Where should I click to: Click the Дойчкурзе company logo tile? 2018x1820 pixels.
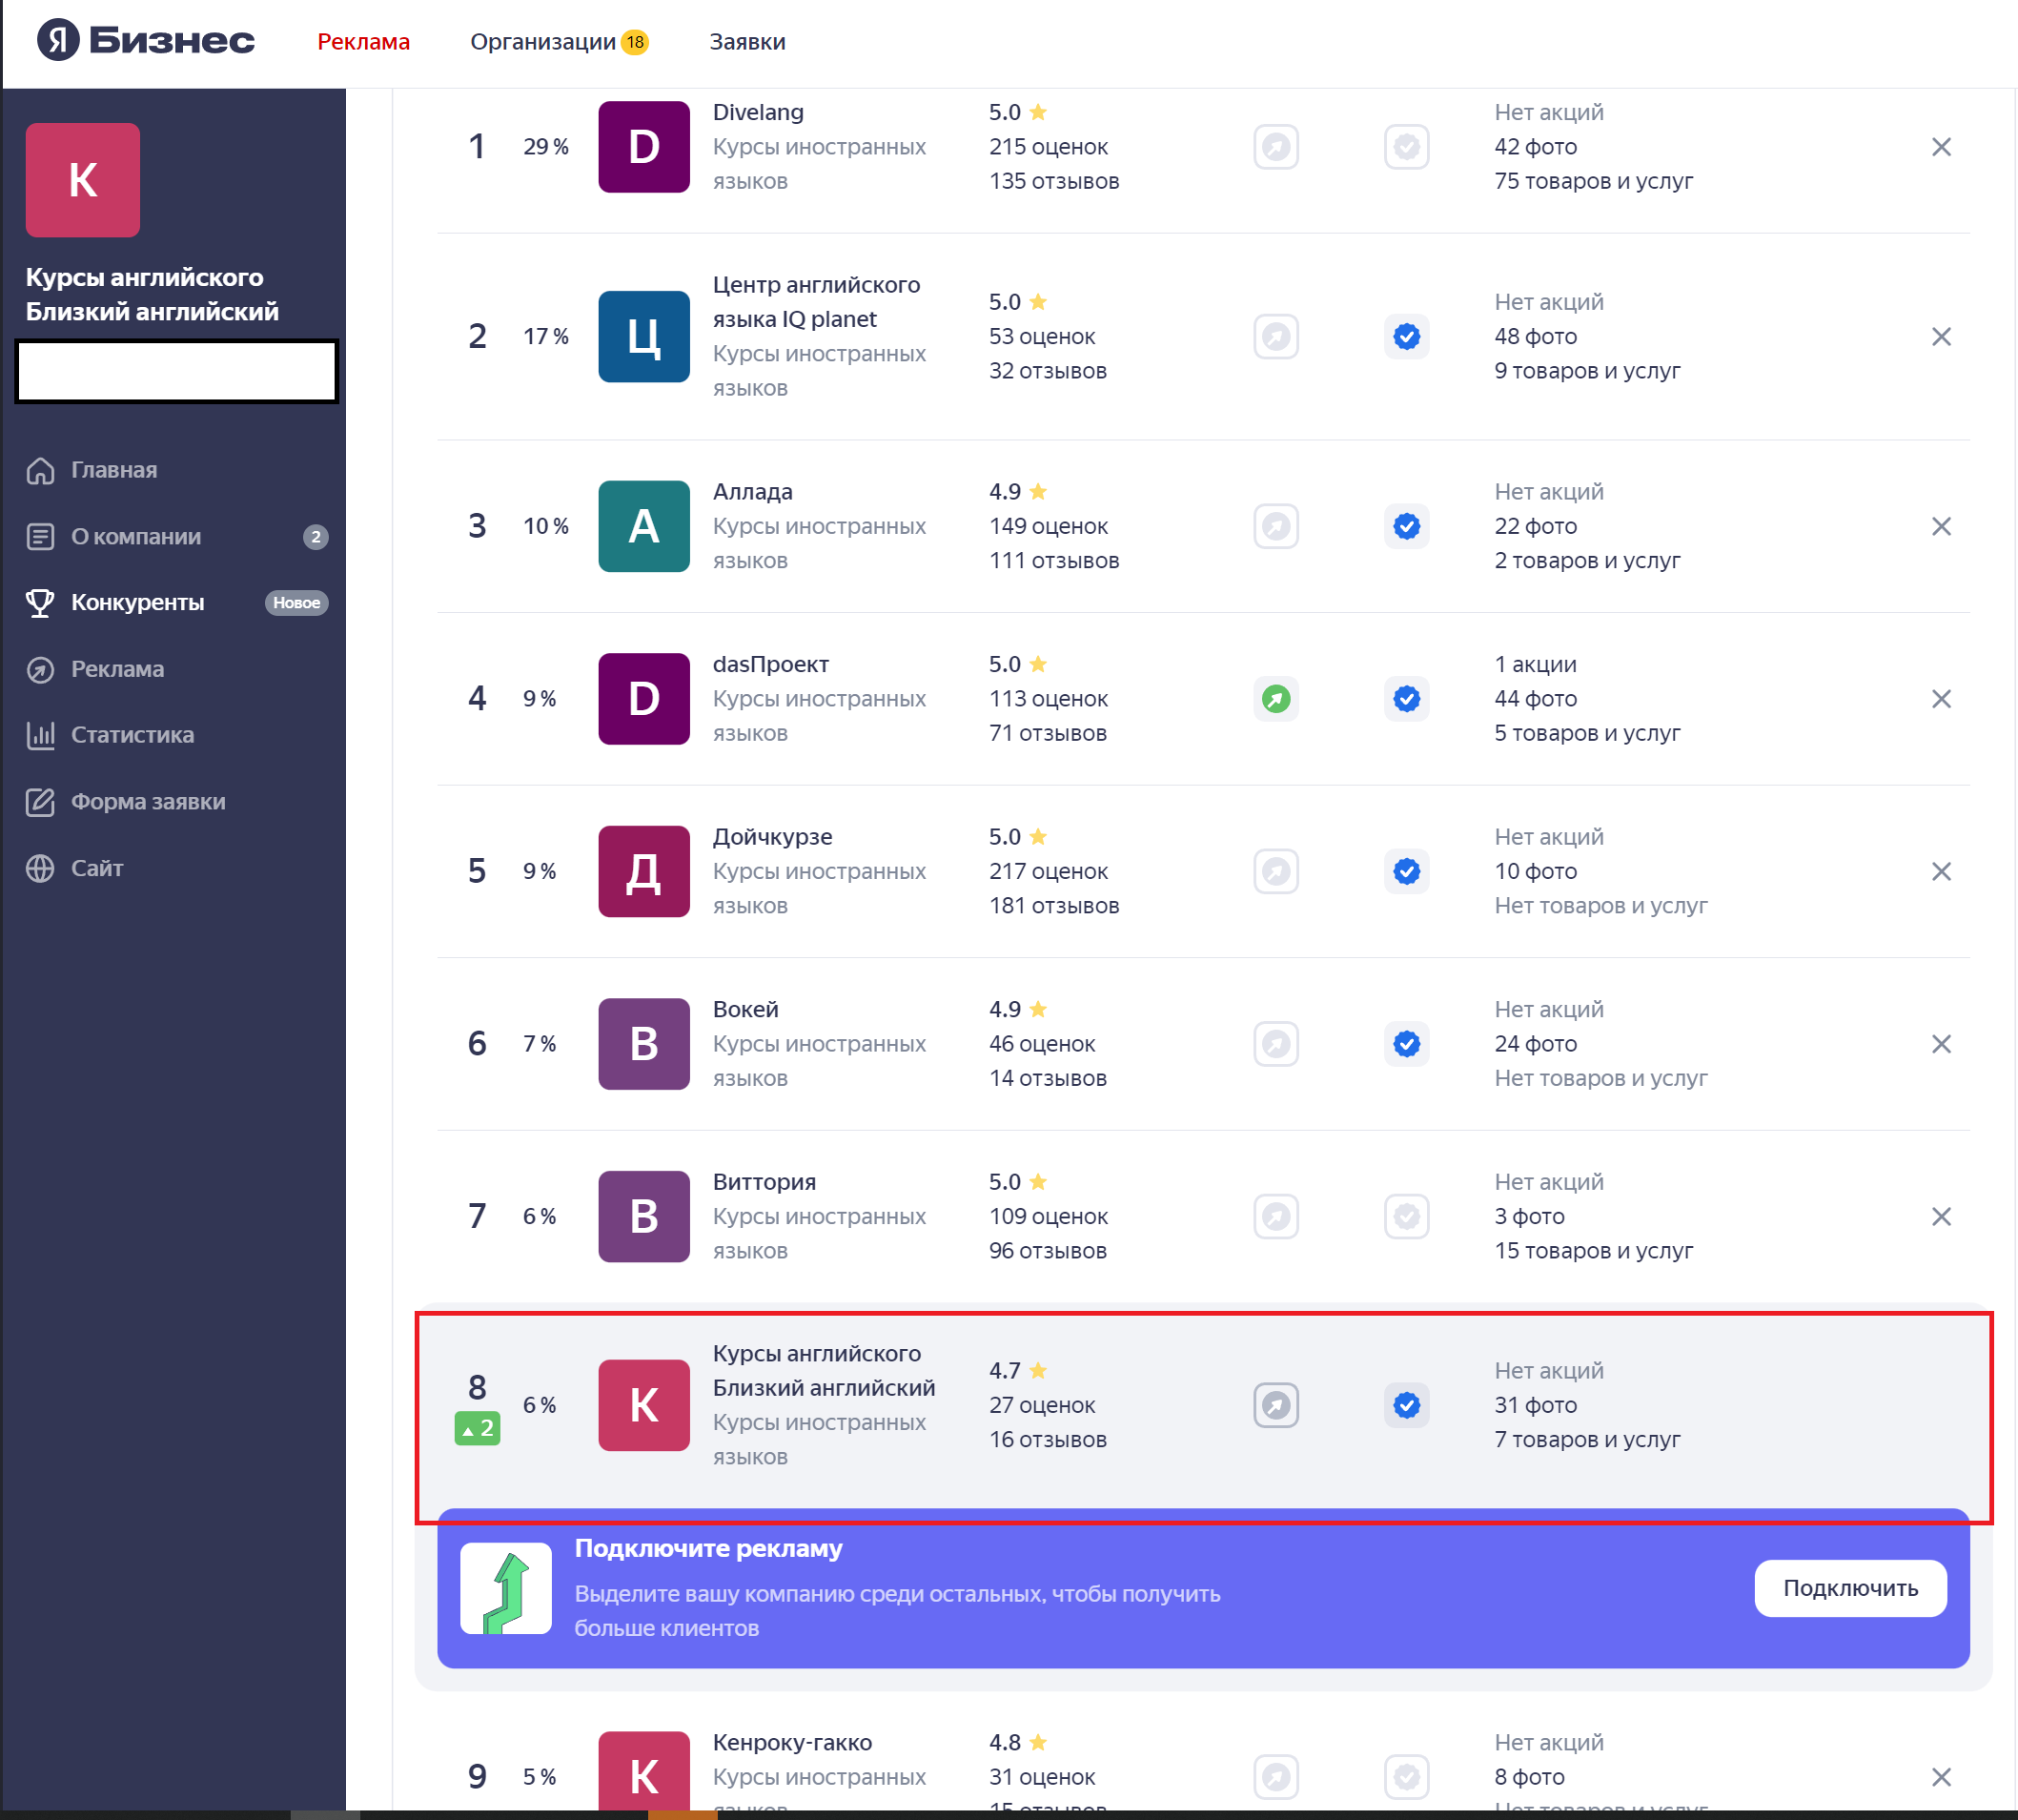pyautogui.click(x=643, y=872)
